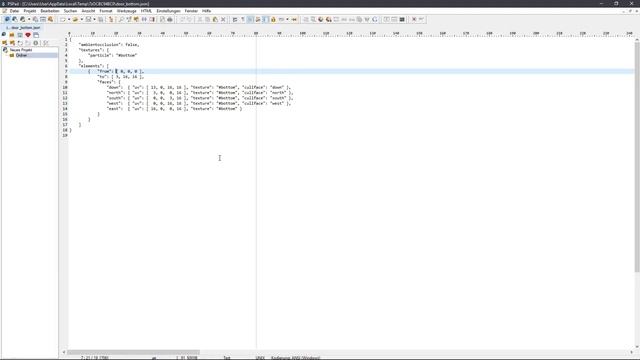Open the Projekt menu

tap(30, 11)
